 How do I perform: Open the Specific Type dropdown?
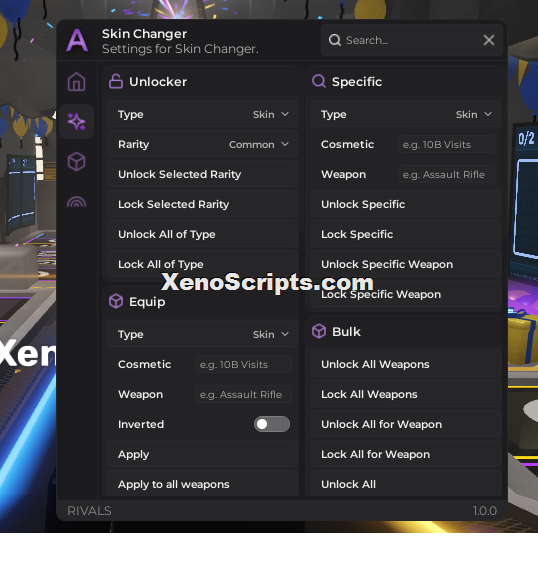405,114
